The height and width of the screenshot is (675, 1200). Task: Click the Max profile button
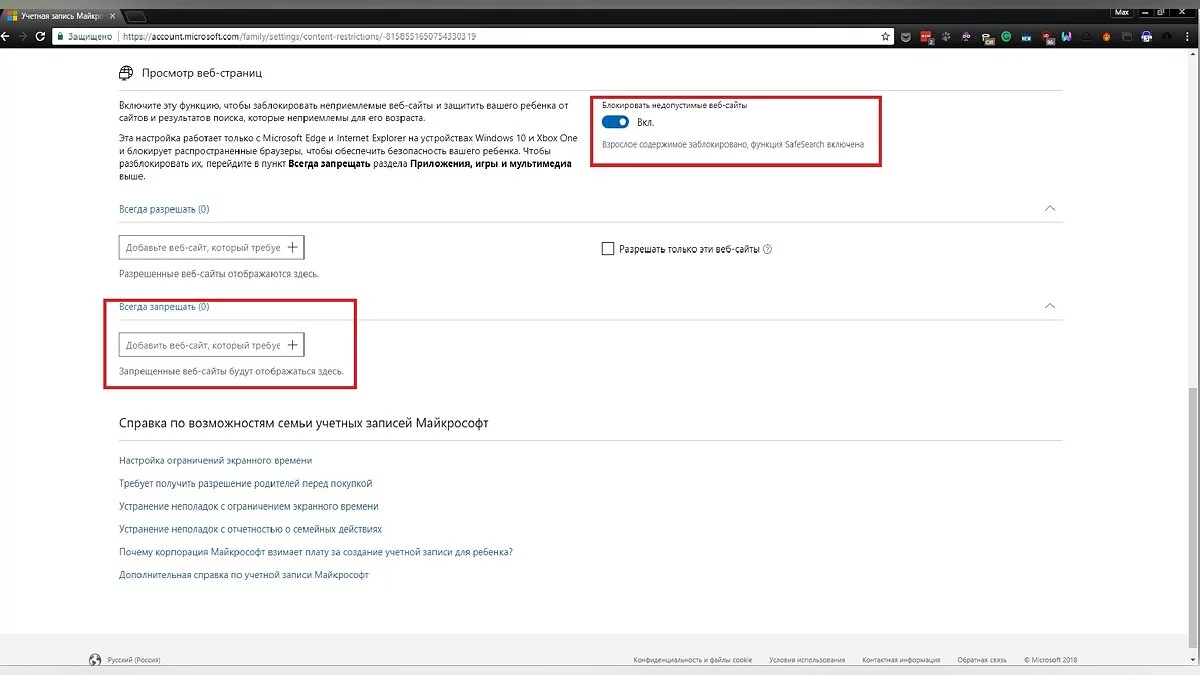tap(1122, 11)
